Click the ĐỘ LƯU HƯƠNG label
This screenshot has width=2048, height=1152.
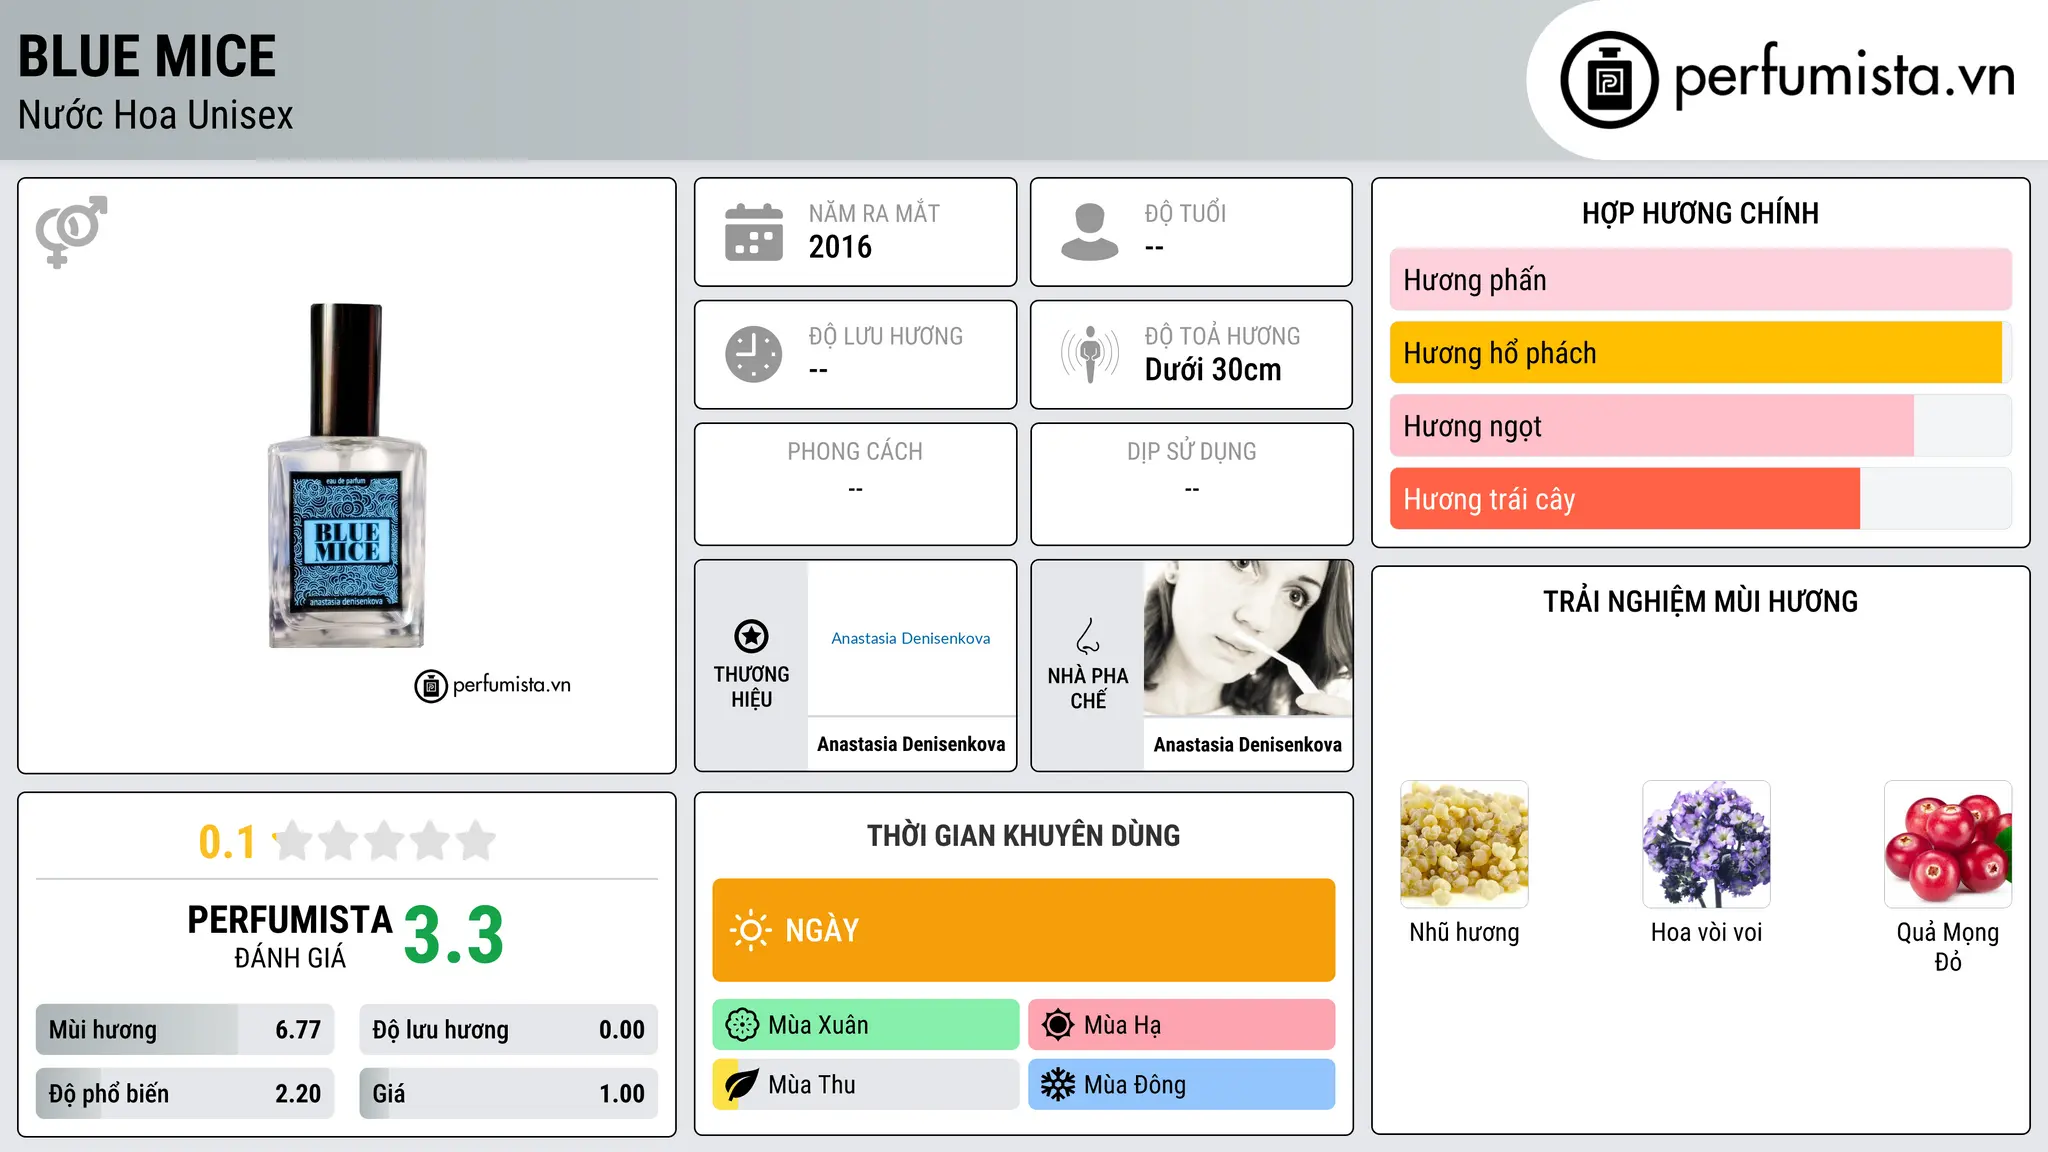click(x=886, y=336)
